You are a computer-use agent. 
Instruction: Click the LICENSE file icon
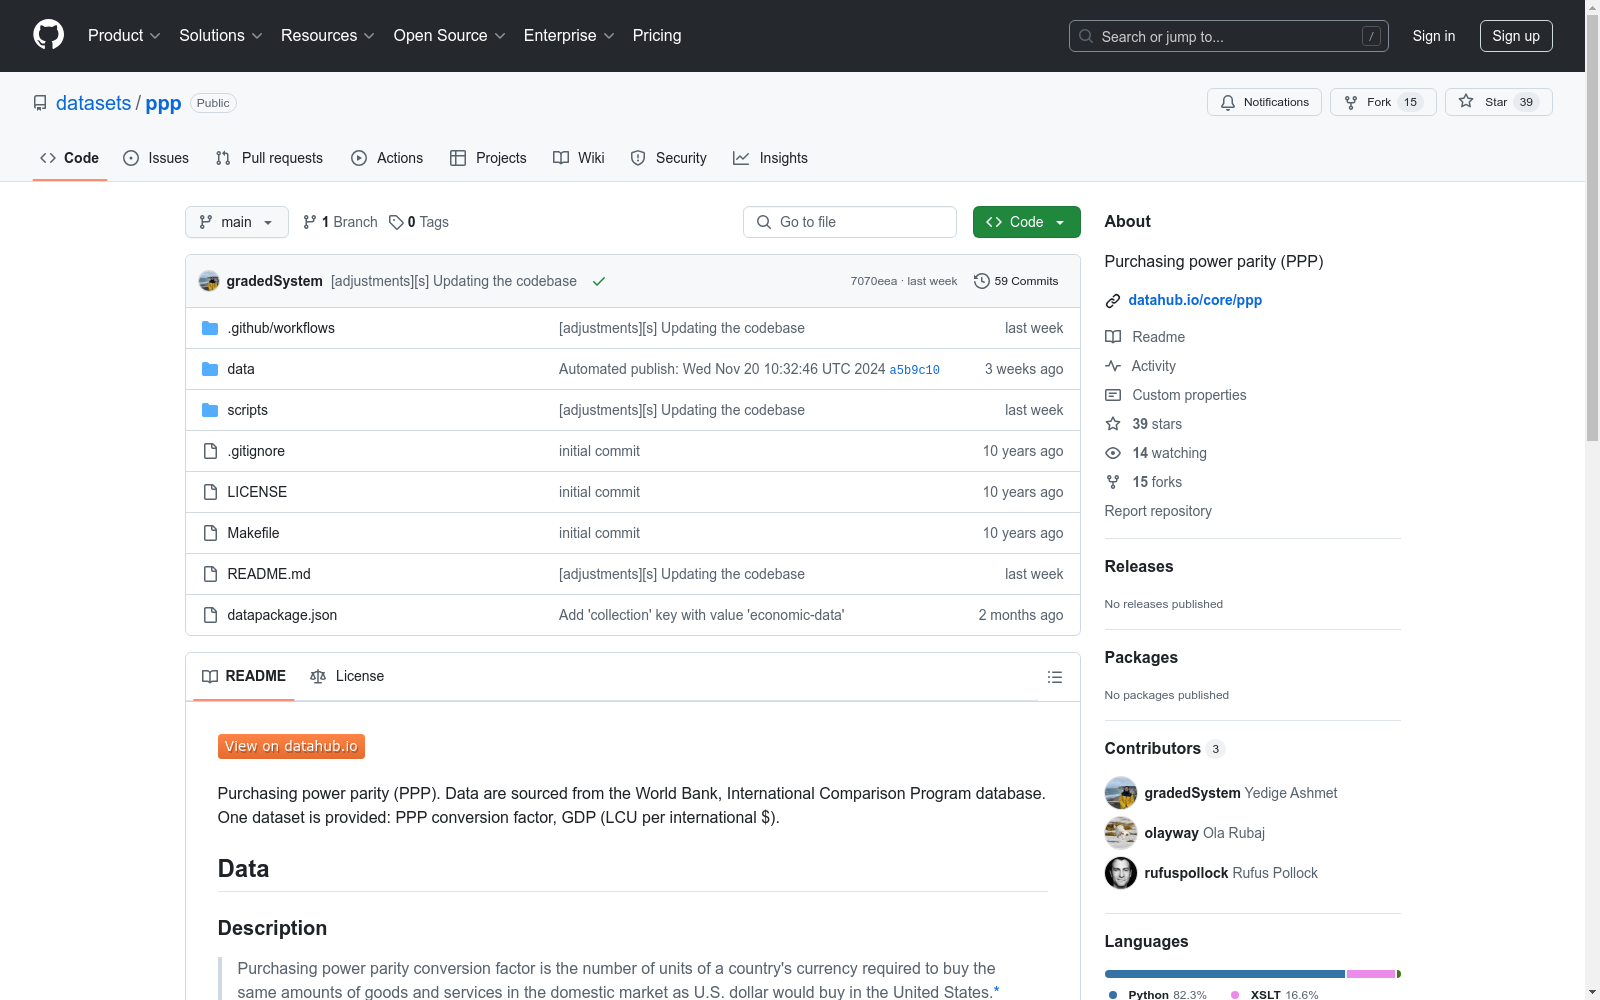[210, 492]
